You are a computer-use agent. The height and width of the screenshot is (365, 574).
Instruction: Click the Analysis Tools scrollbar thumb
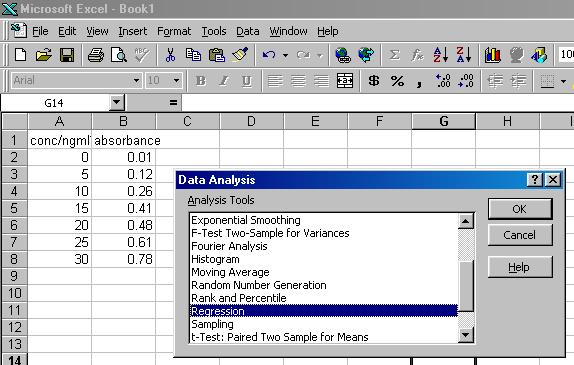click(x=466, y=286)
